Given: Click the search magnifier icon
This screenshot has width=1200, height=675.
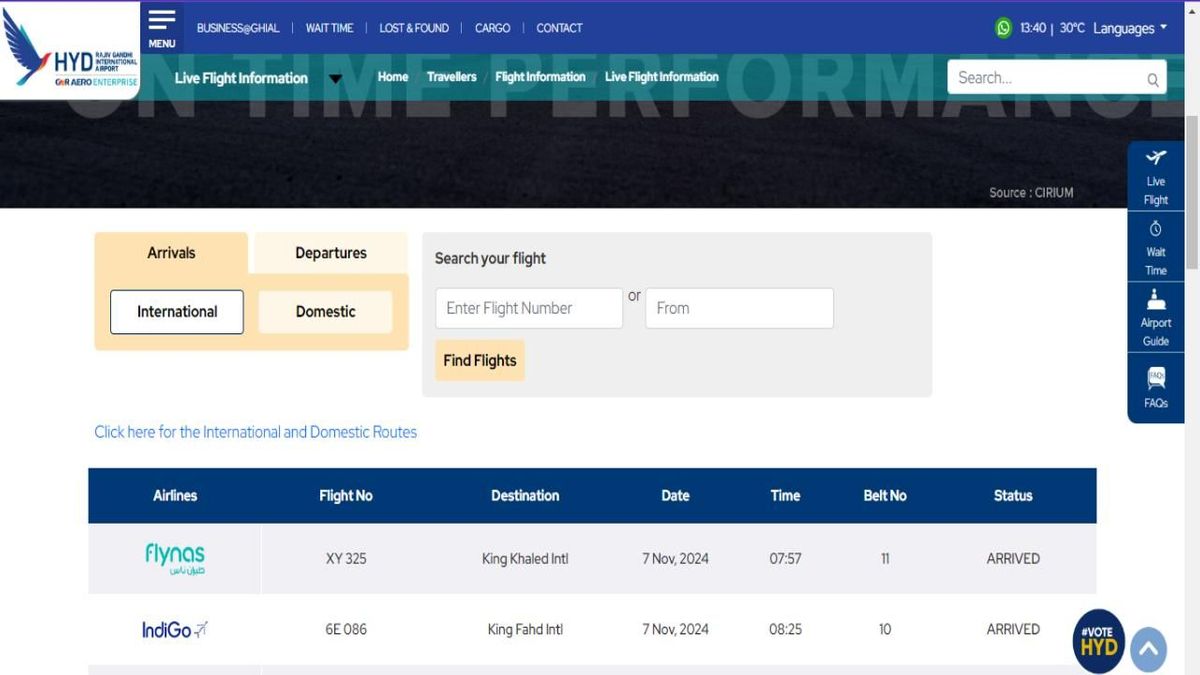Looking at the screenshot, I should pyautogui.click(x=1151, y=77).
